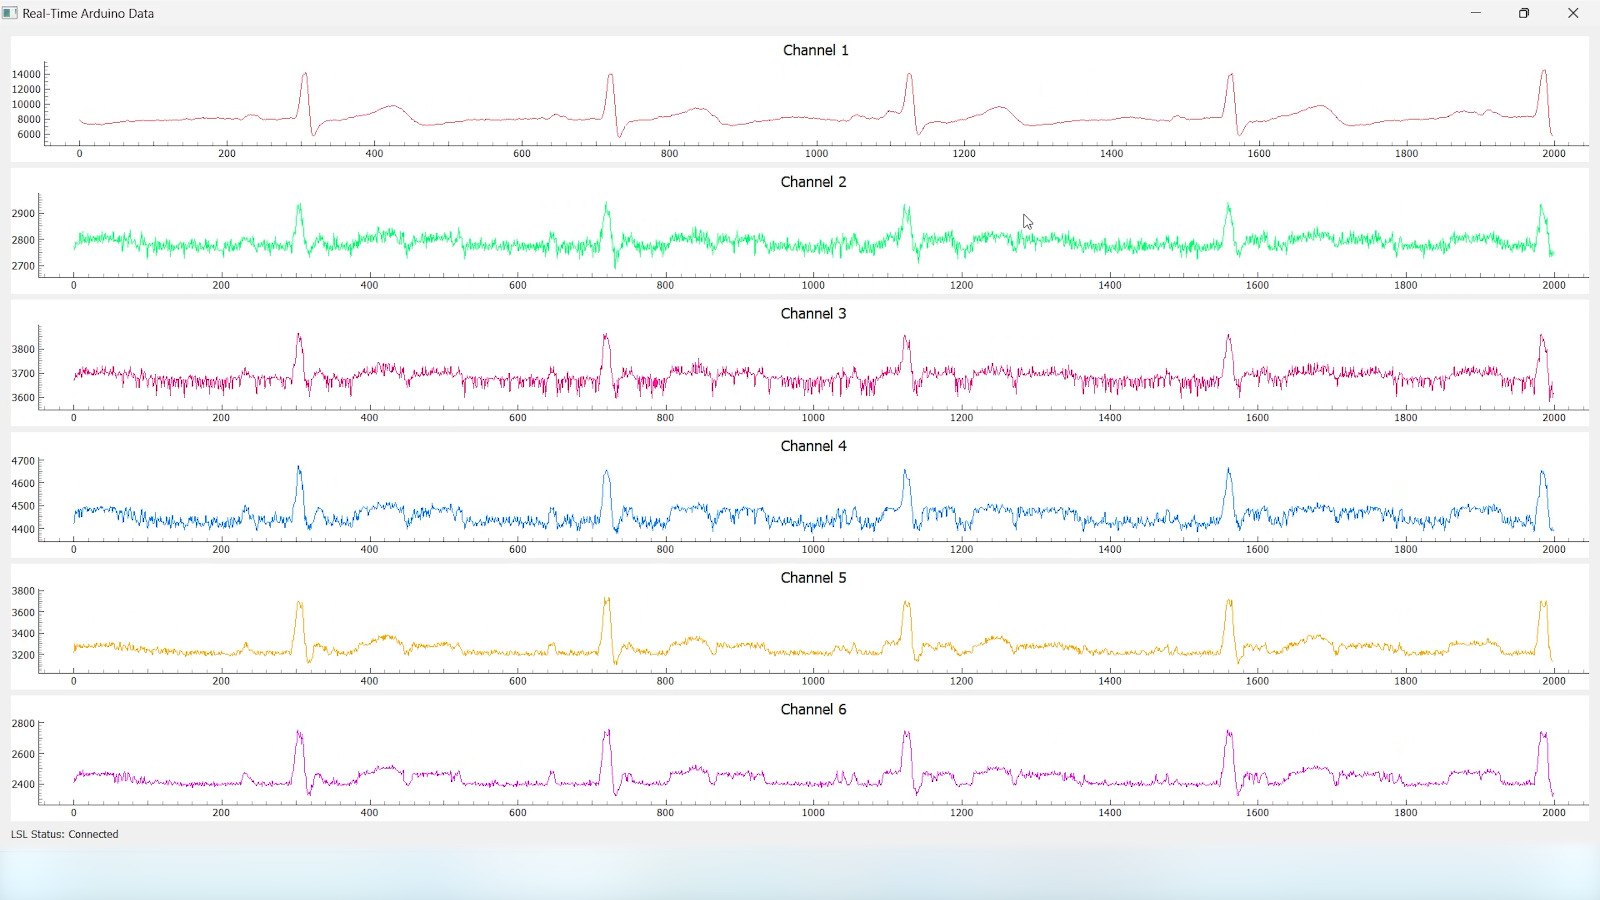This screenshot has height=900, width=1600.
Task: Select the Channel 1 plot title
Action: coord(815,50)
